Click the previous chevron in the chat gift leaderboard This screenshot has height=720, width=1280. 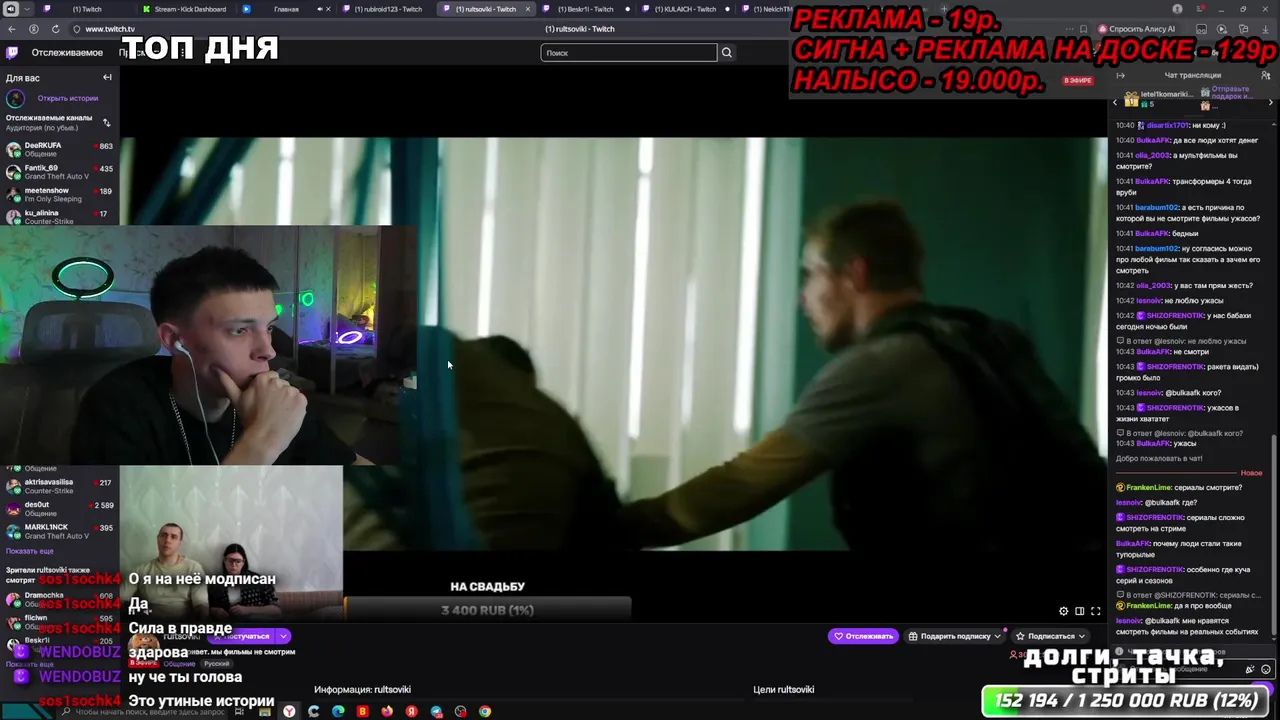click(1115, 102)
